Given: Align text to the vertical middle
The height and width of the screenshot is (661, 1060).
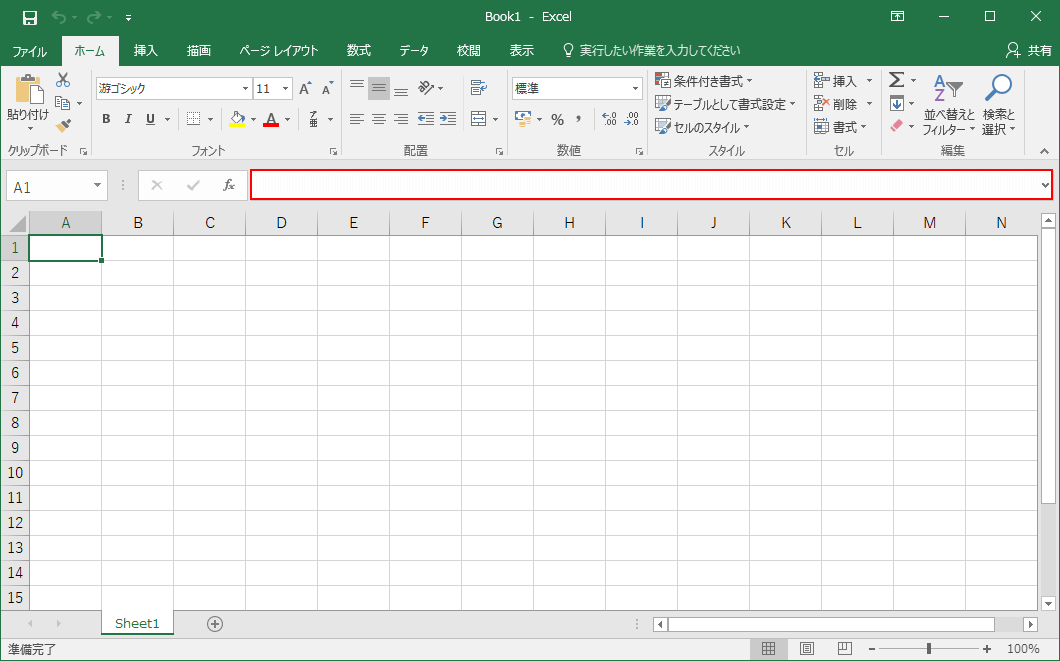Looking at the screenshot, I should [379, 88].
